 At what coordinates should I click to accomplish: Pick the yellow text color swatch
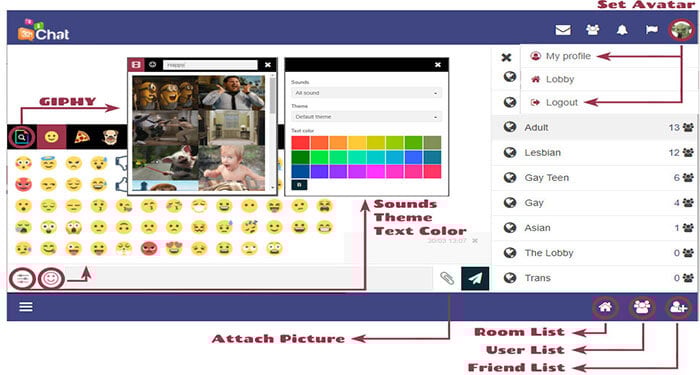click(x=357, y=142)
